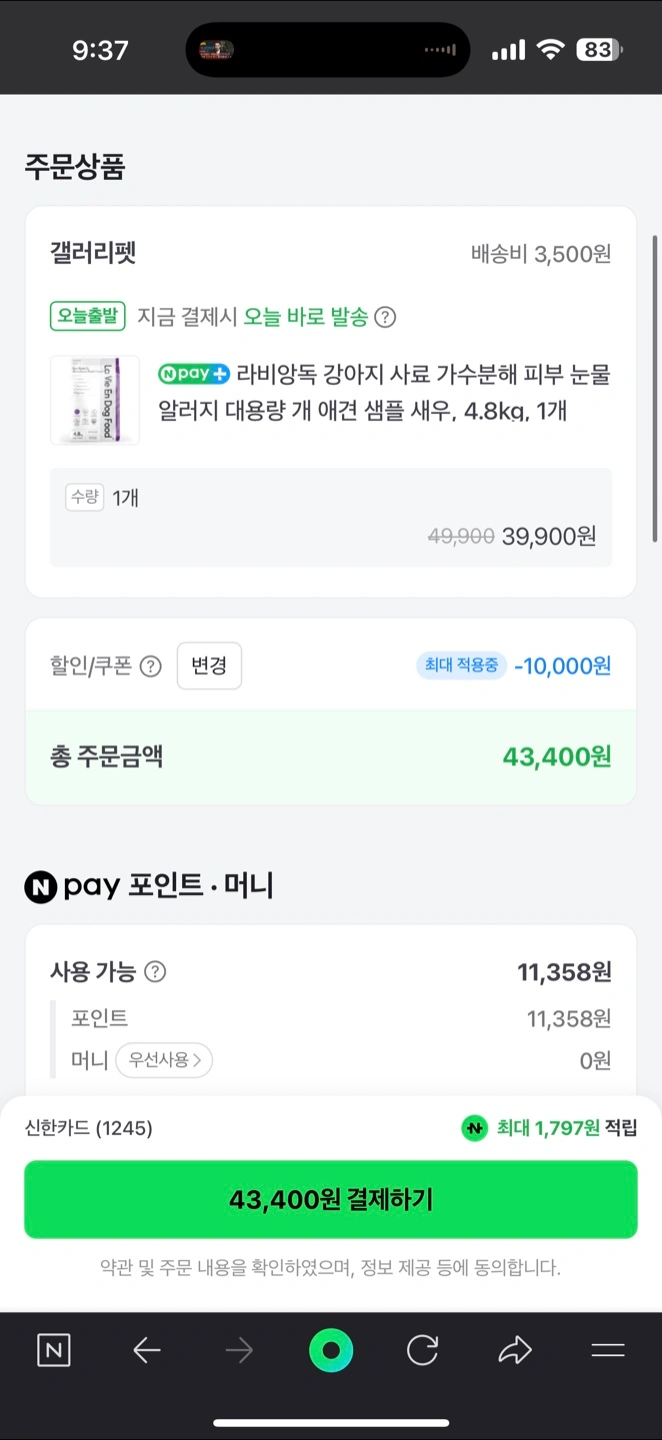This screenshot has width=662, height=1440.
Task: Tap help icon beside 사용 가능
Action: (x=155, y=971)
